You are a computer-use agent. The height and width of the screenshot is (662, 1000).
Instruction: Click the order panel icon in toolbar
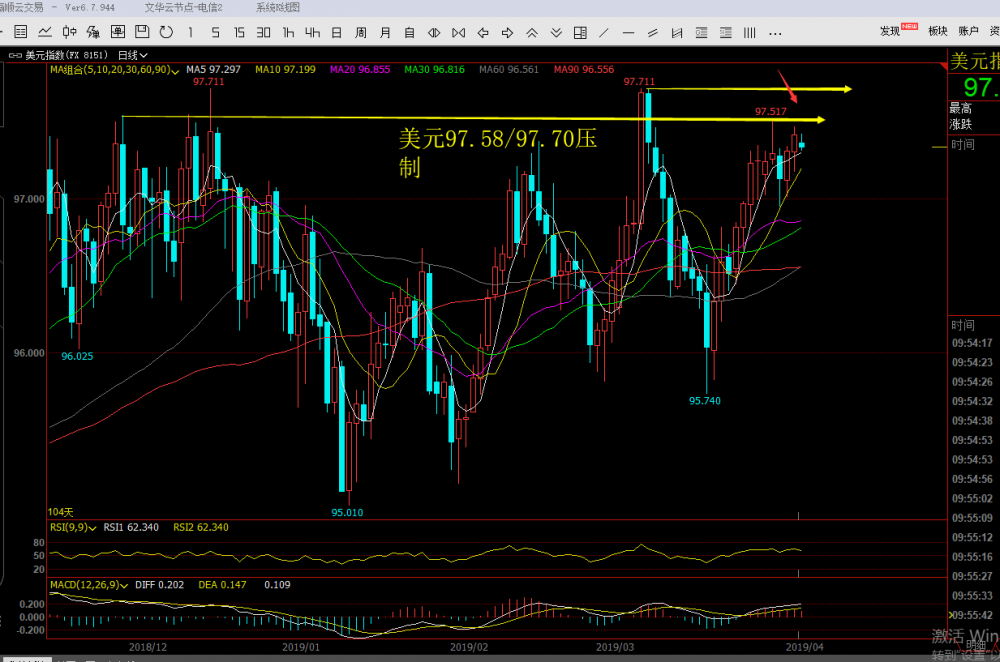[x=118, y=32]
